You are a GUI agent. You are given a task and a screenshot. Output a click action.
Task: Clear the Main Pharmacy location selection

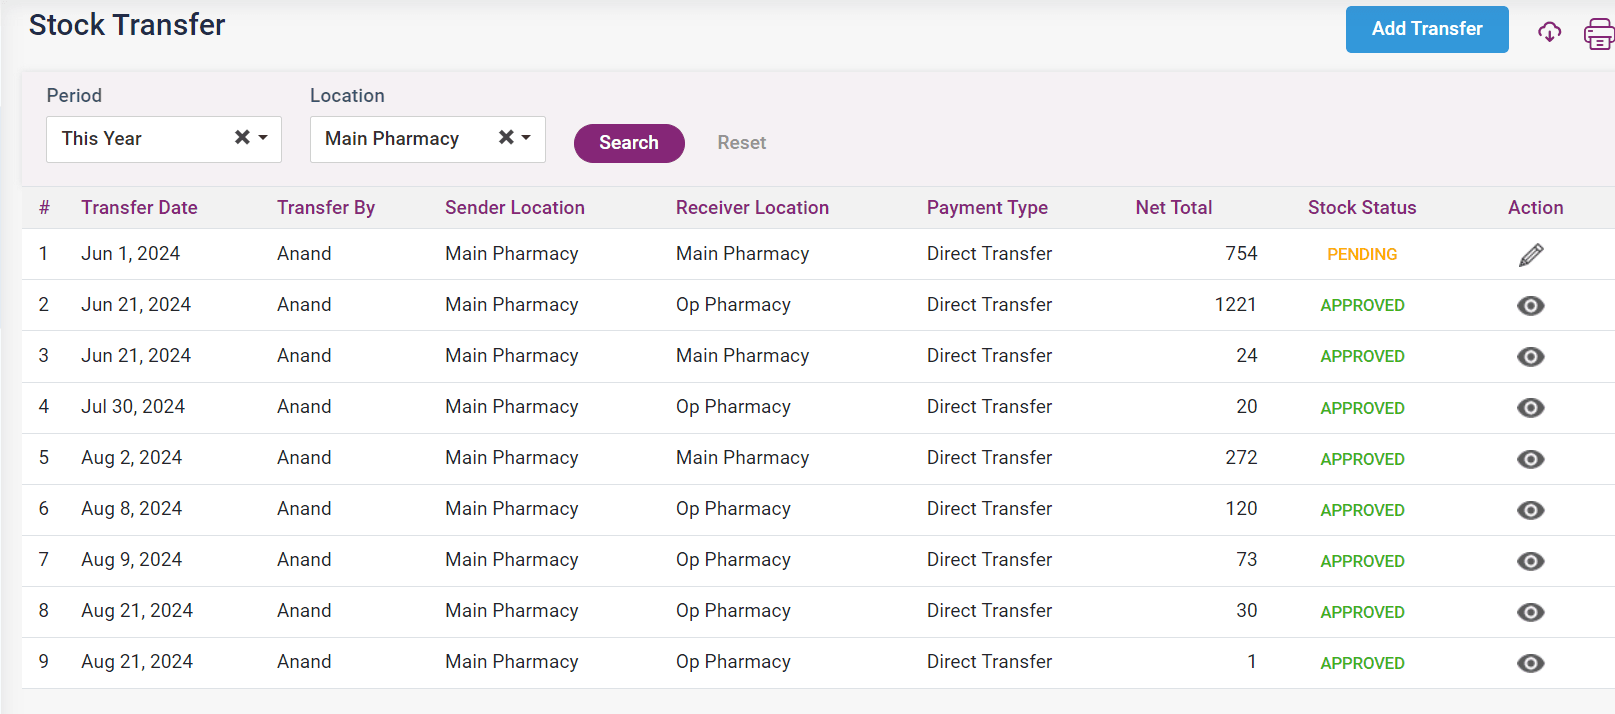[x=506, y=138]
